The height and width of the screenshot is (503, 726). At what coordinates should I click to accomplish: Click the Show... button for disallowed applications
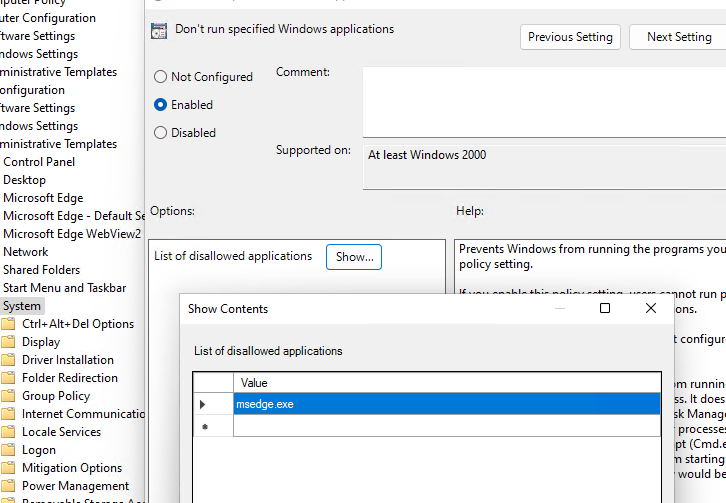click(x=354, y=257)
